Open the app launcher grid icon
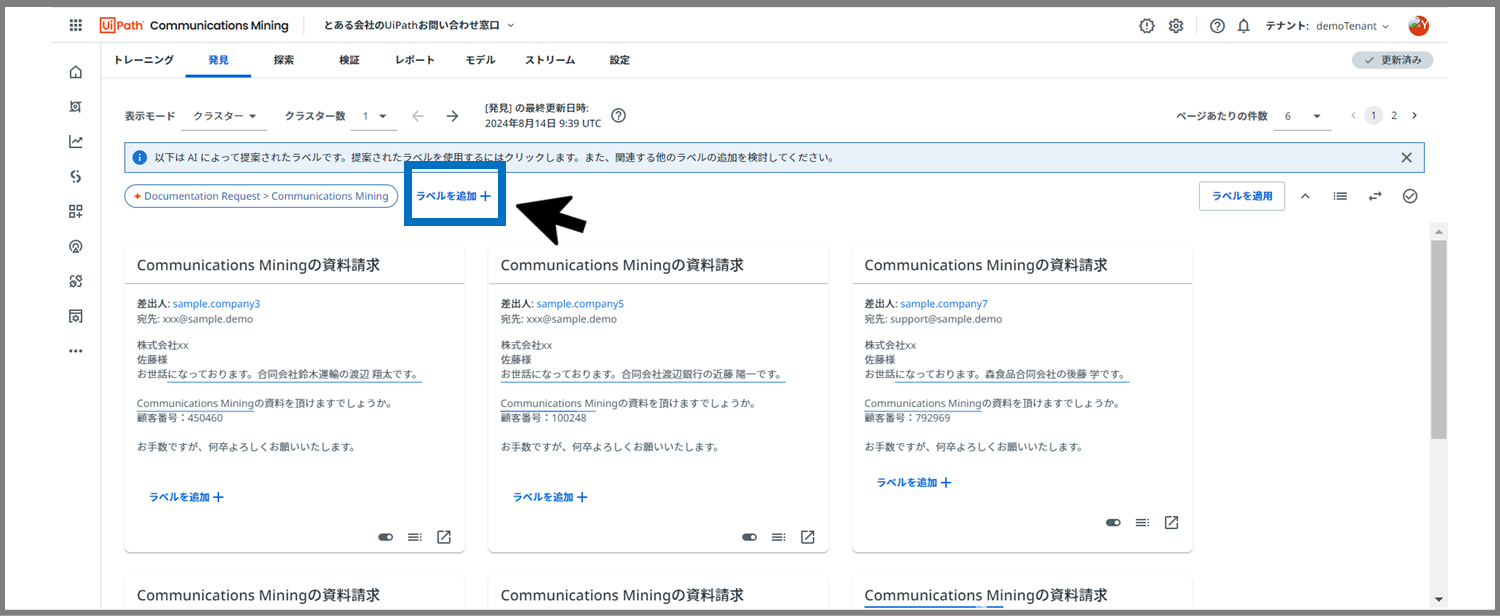This screenshot has height=616, width=1500. [76, 26]
